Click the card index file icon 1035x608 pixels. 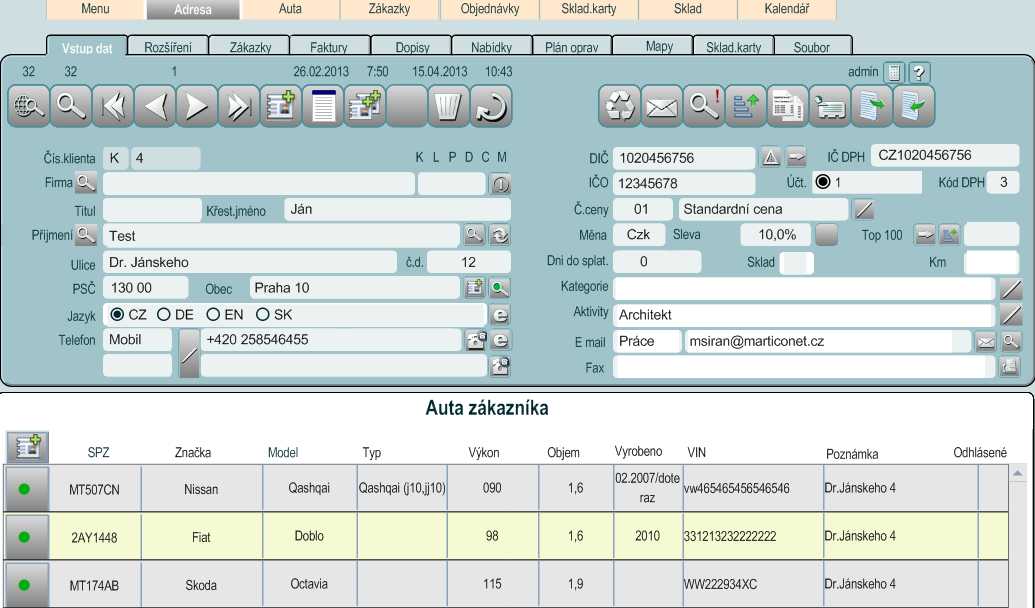pyautogui.click(x=830, y=106)
